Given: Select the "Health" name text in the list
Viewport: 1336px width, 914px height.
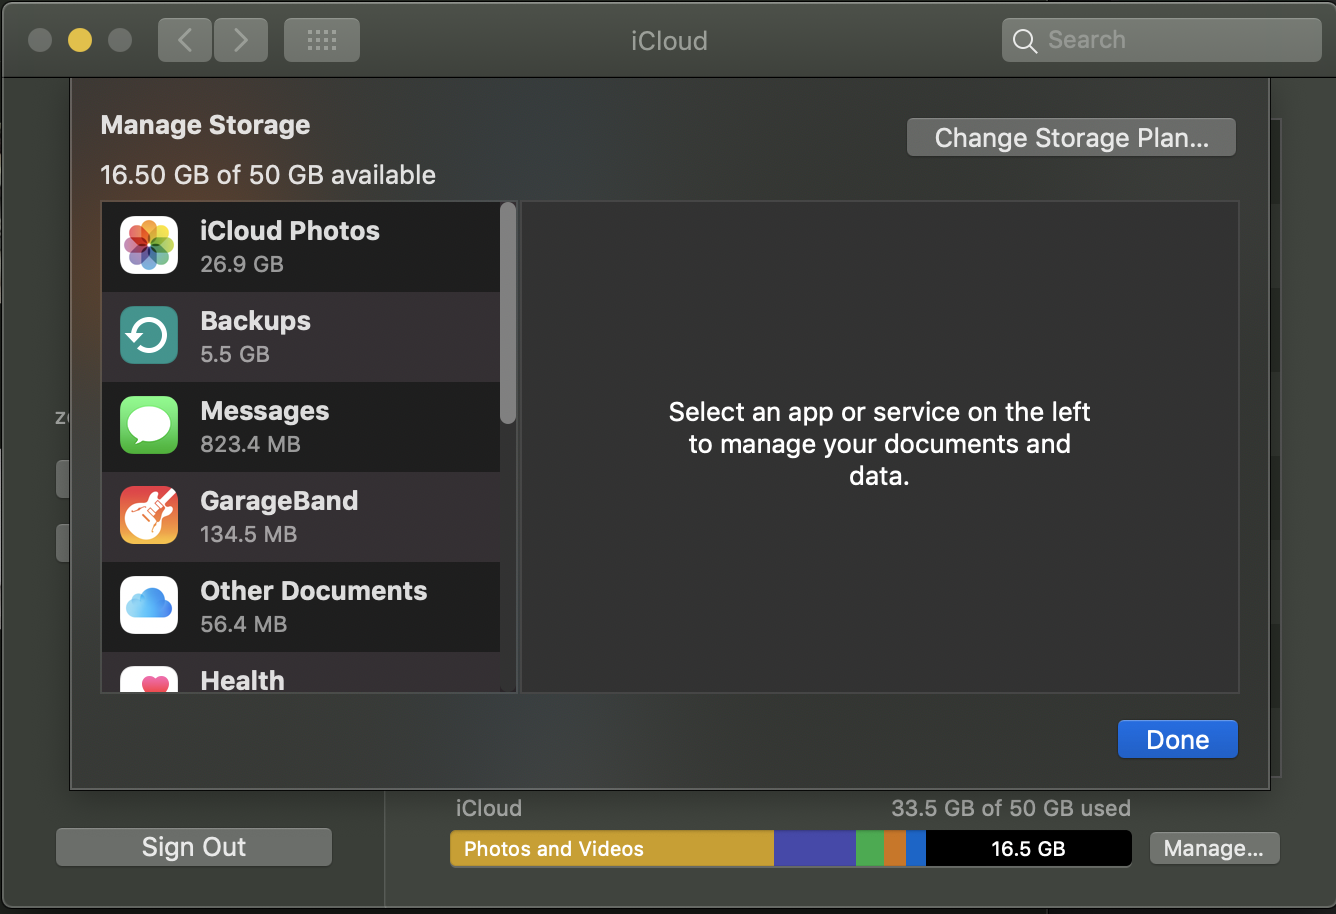Looking at the screenshot, I should pyautogui.click(x=243, y=680).
